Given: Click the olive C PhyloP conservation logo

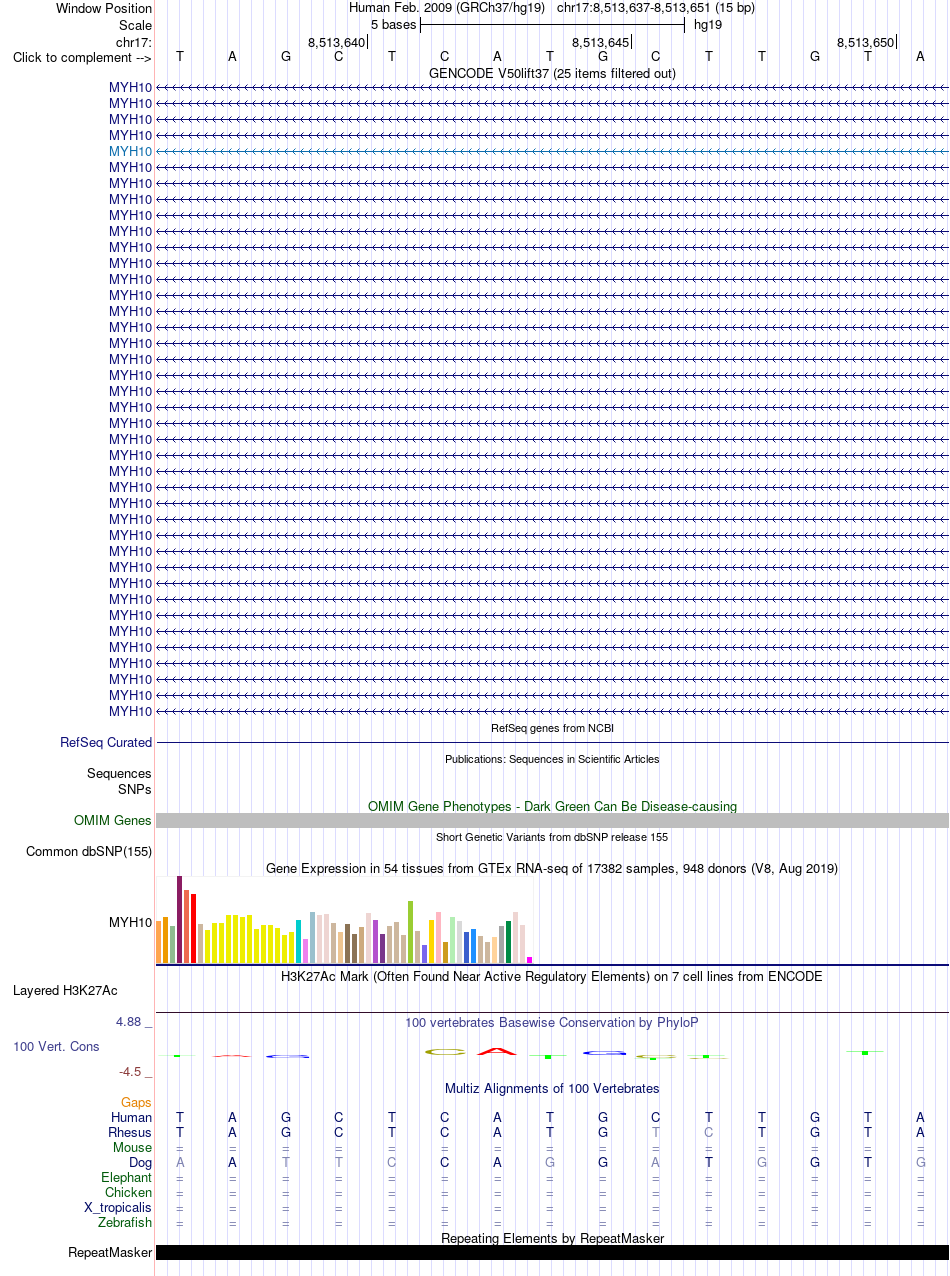Looking at the screenshot, I should tap(445, 1052).
